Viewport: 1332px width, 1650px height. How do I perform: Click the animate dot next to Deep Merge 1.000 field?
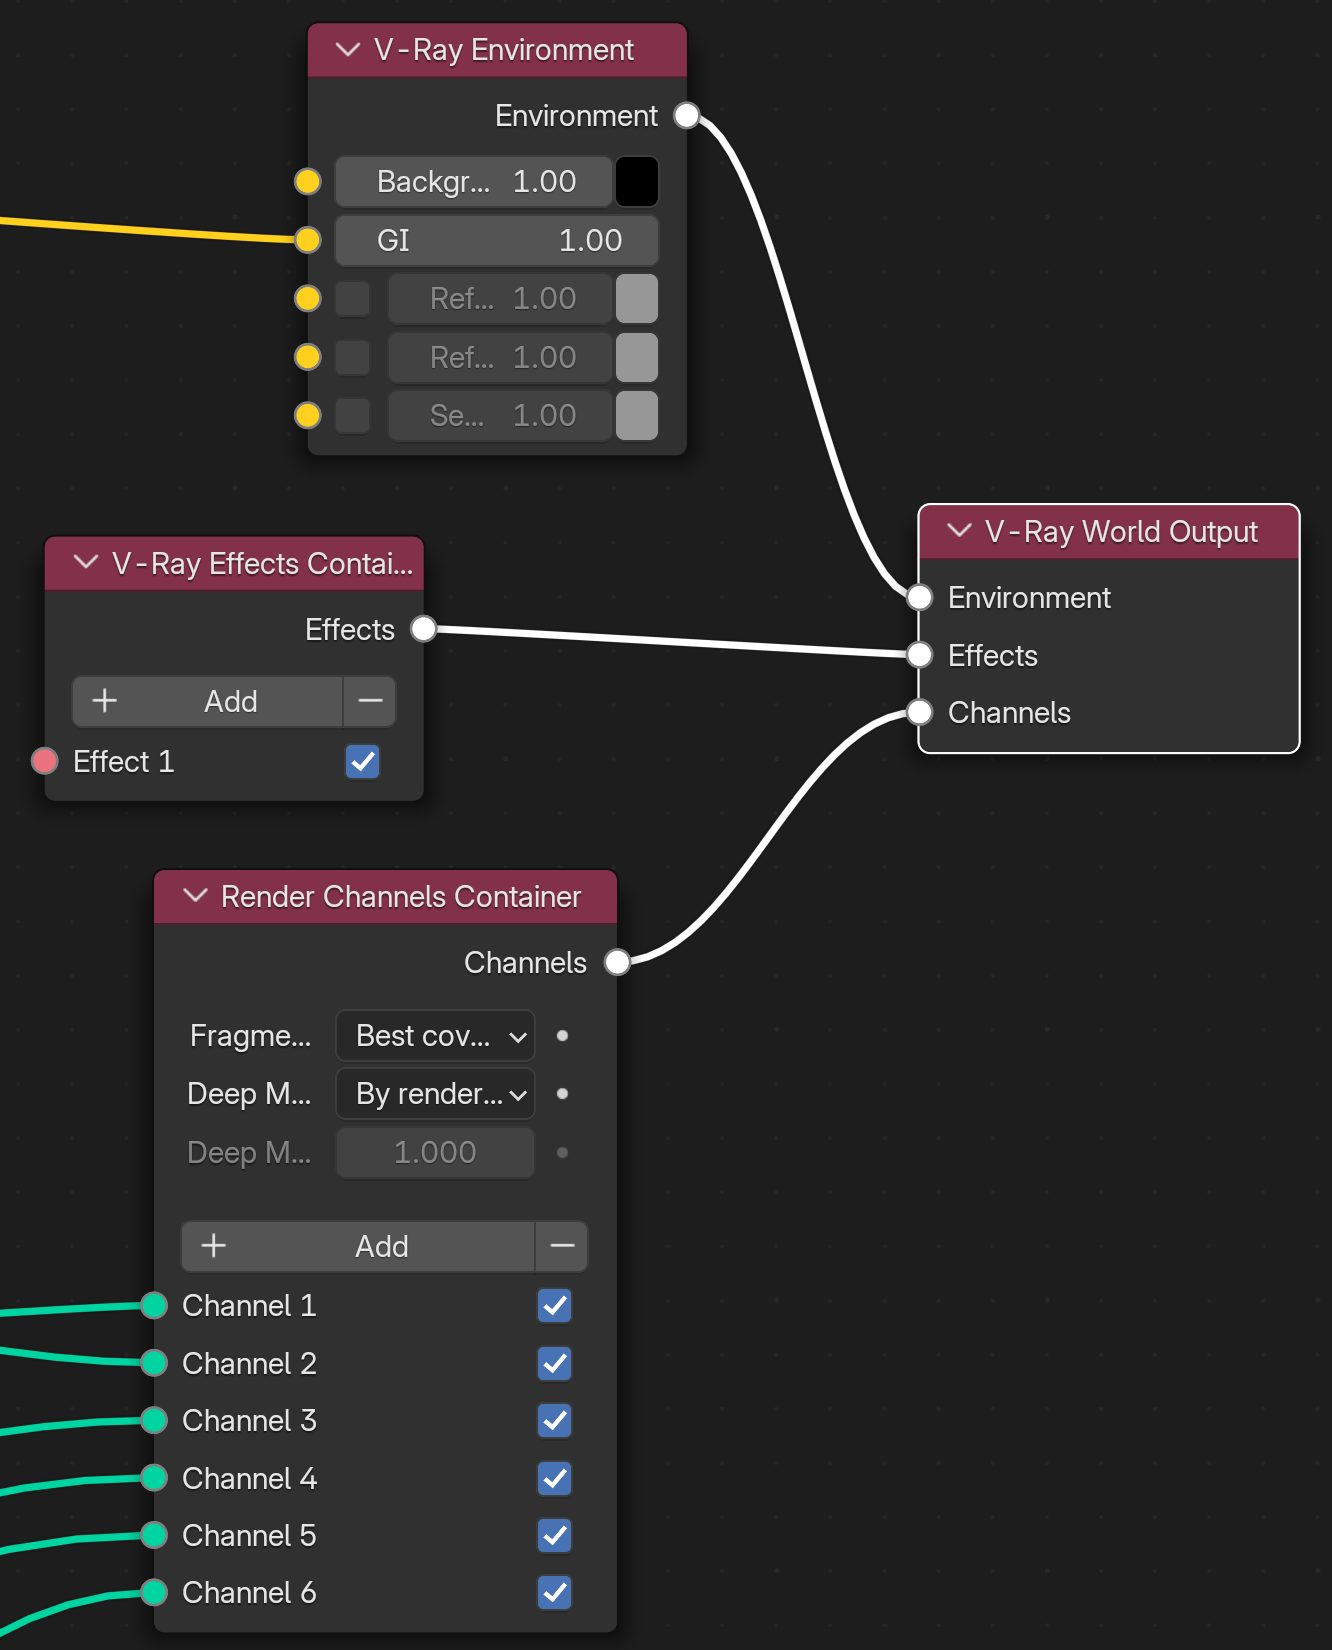click(x=563, y=1153)
